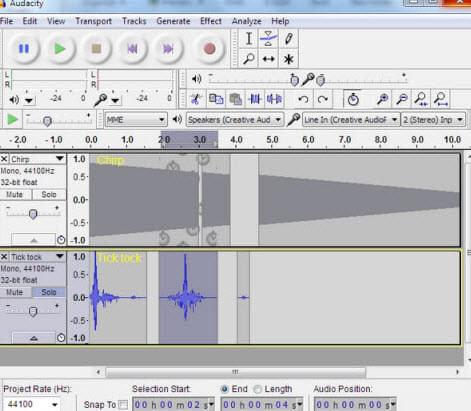Image resolution: width=471 pixels, height=411 pixels.
Task: Click the Trim audio icon
Action: [255, 99]
